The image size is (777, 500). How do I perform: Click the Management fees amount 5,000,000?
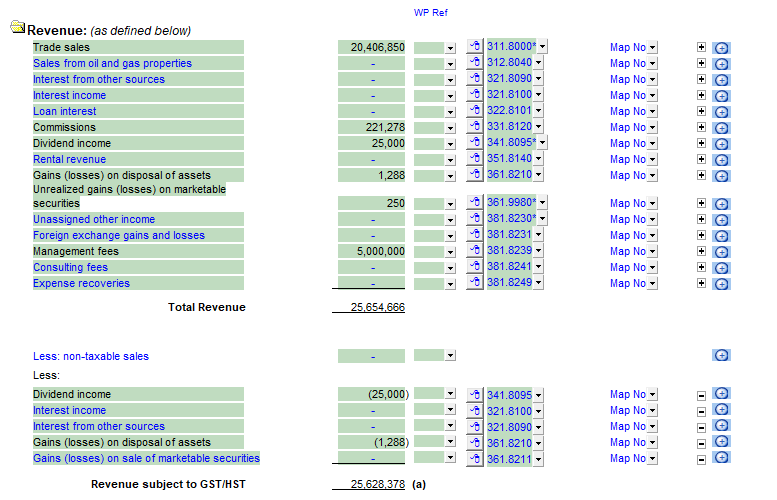[381, 252]
